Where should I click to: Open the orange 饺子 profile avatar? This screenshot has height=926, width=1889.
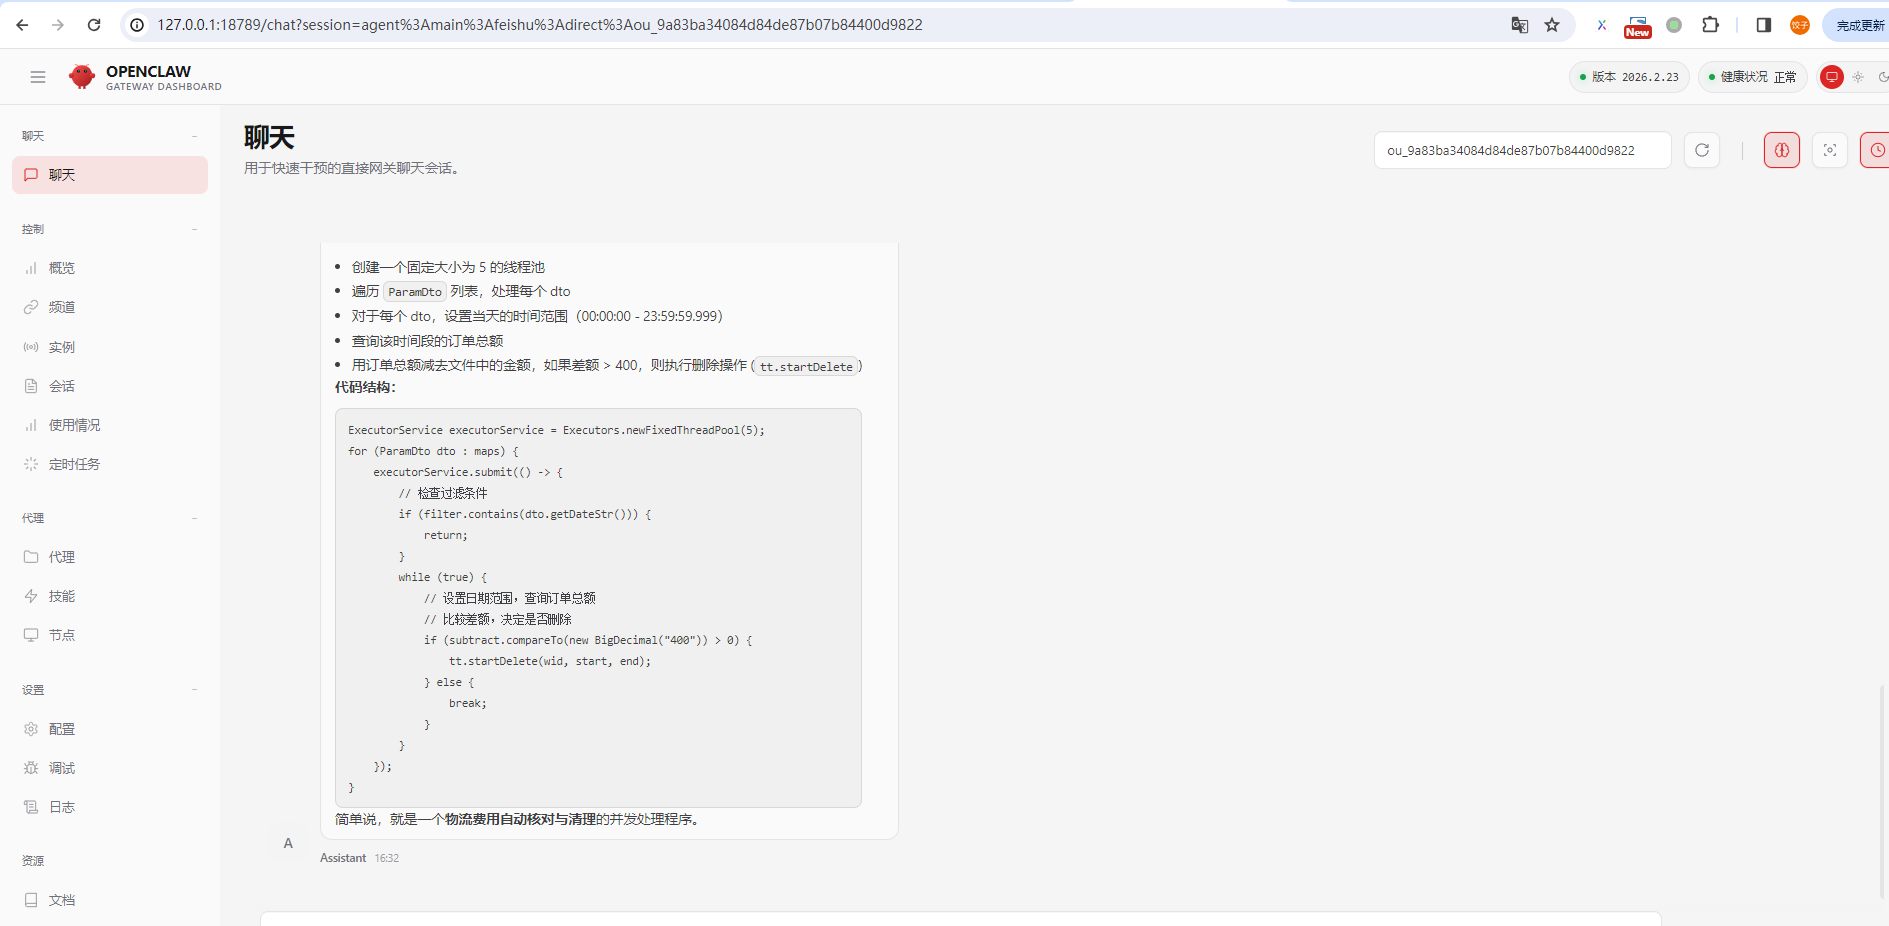(1800, 25)
